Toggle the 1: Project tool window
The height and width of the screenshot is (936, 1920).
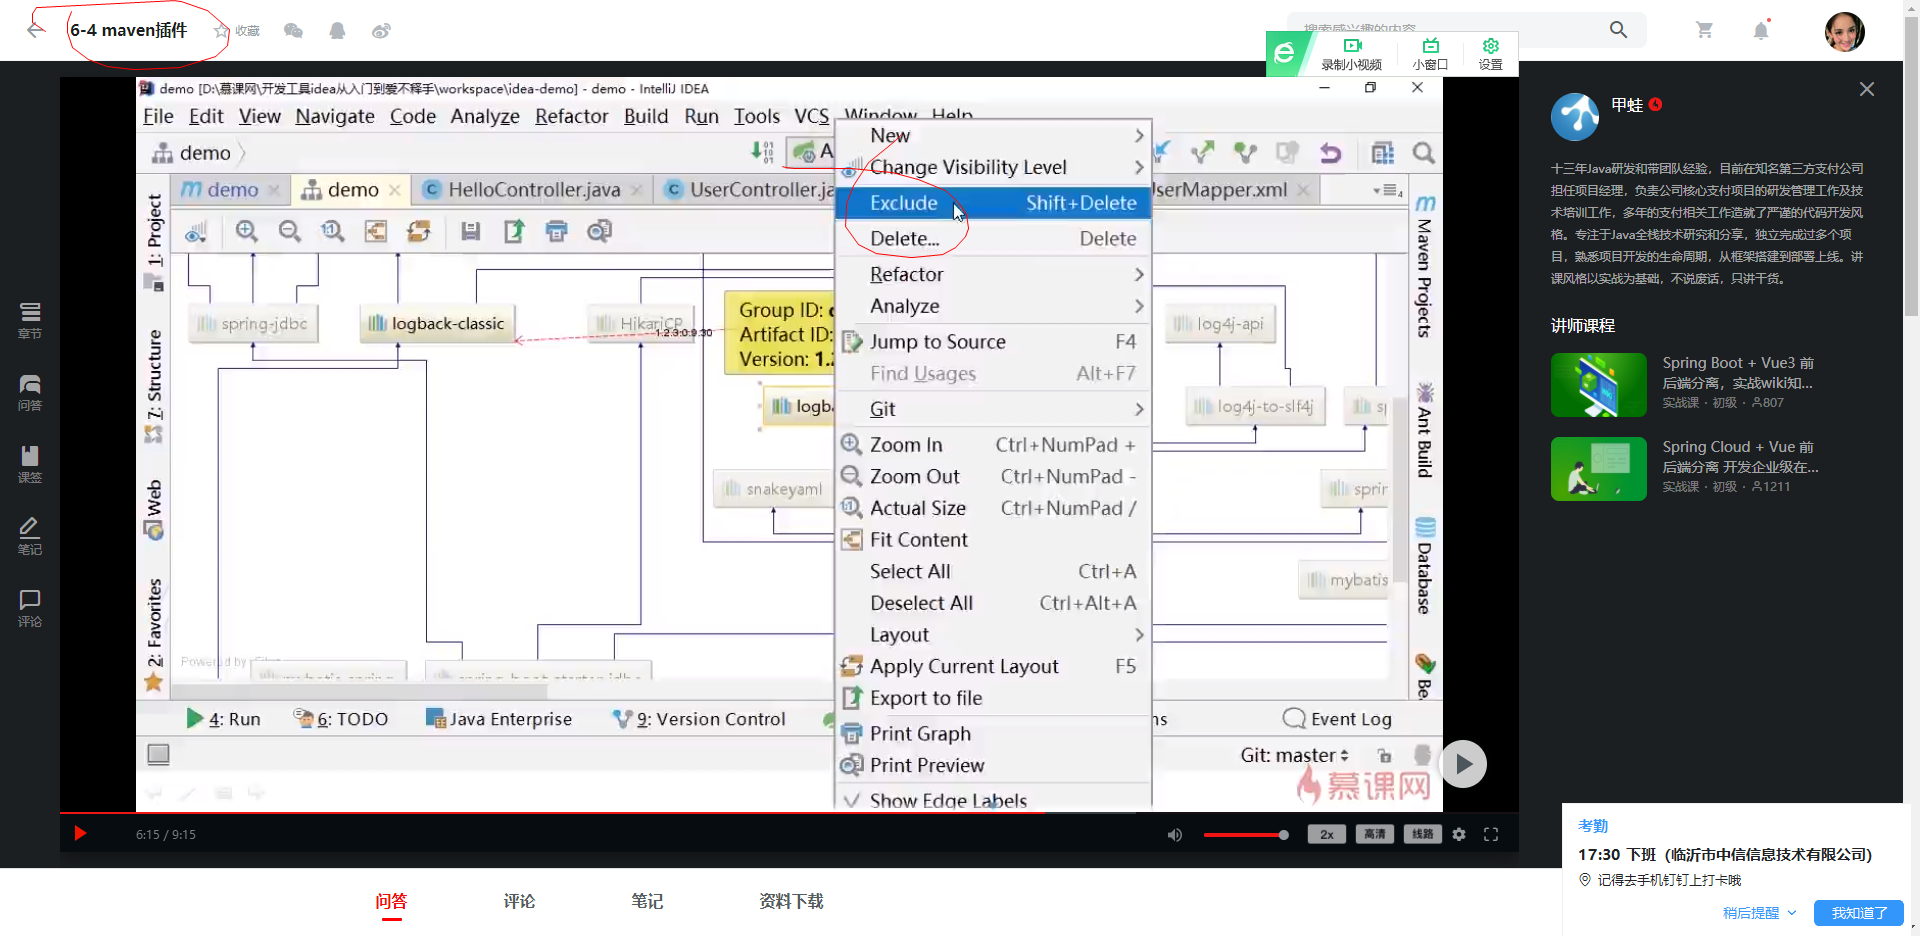[154, 242]
